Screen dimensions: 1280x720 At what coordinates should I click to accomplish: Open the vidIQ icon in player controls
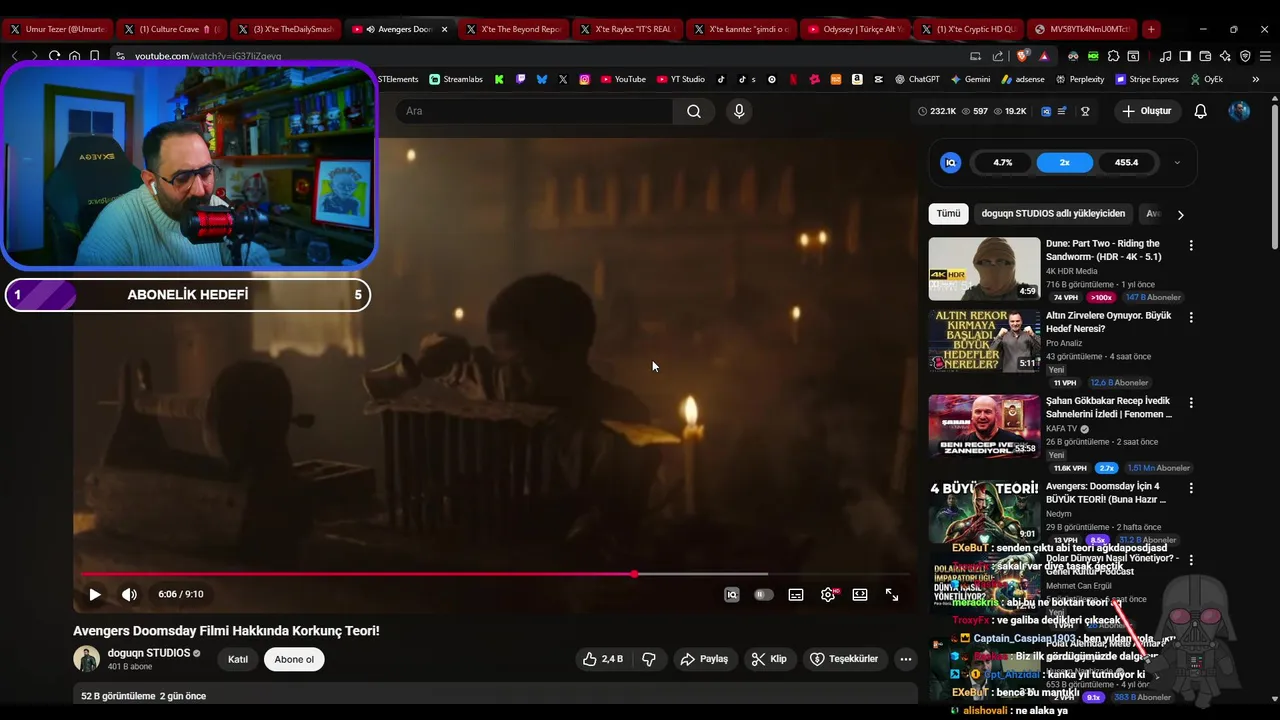(732, 594)
